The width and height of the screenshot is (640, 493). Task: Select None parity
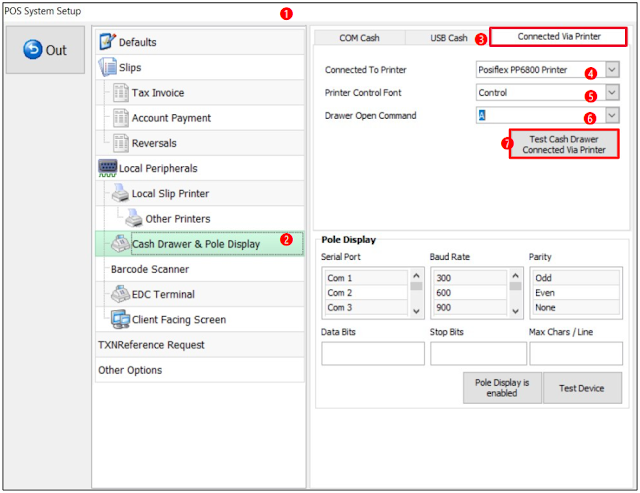pos(576,307)
